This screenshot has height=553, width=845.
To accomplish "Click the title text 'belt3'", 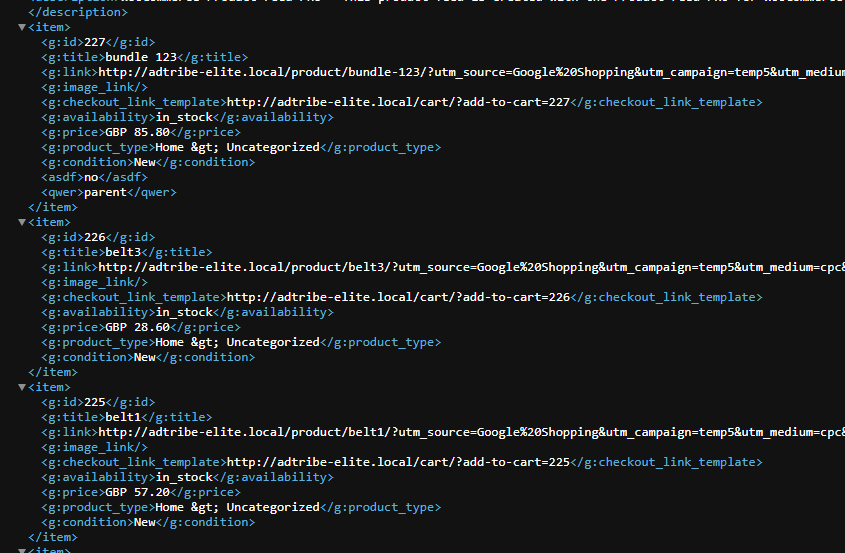I will coord(123,252).
